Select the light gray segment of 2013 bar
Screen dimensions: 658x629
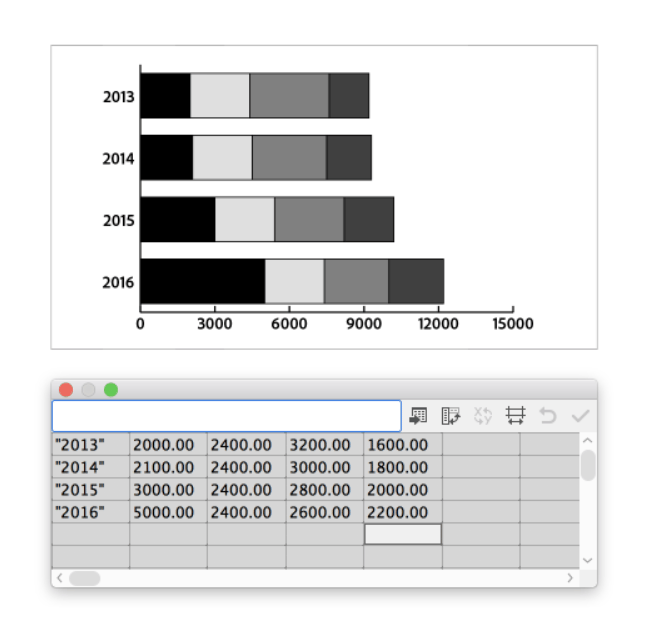[x=219, y=96]
